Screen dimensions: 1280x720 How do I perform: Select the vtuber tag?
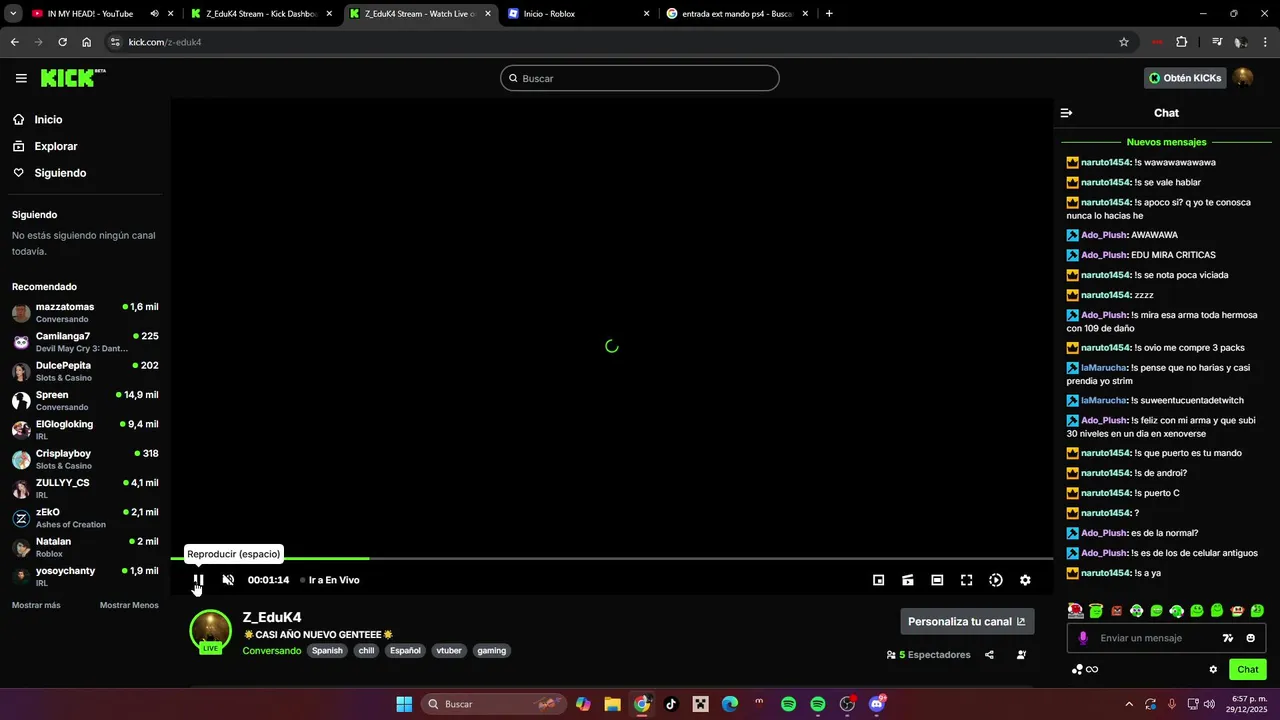(449, 650)
